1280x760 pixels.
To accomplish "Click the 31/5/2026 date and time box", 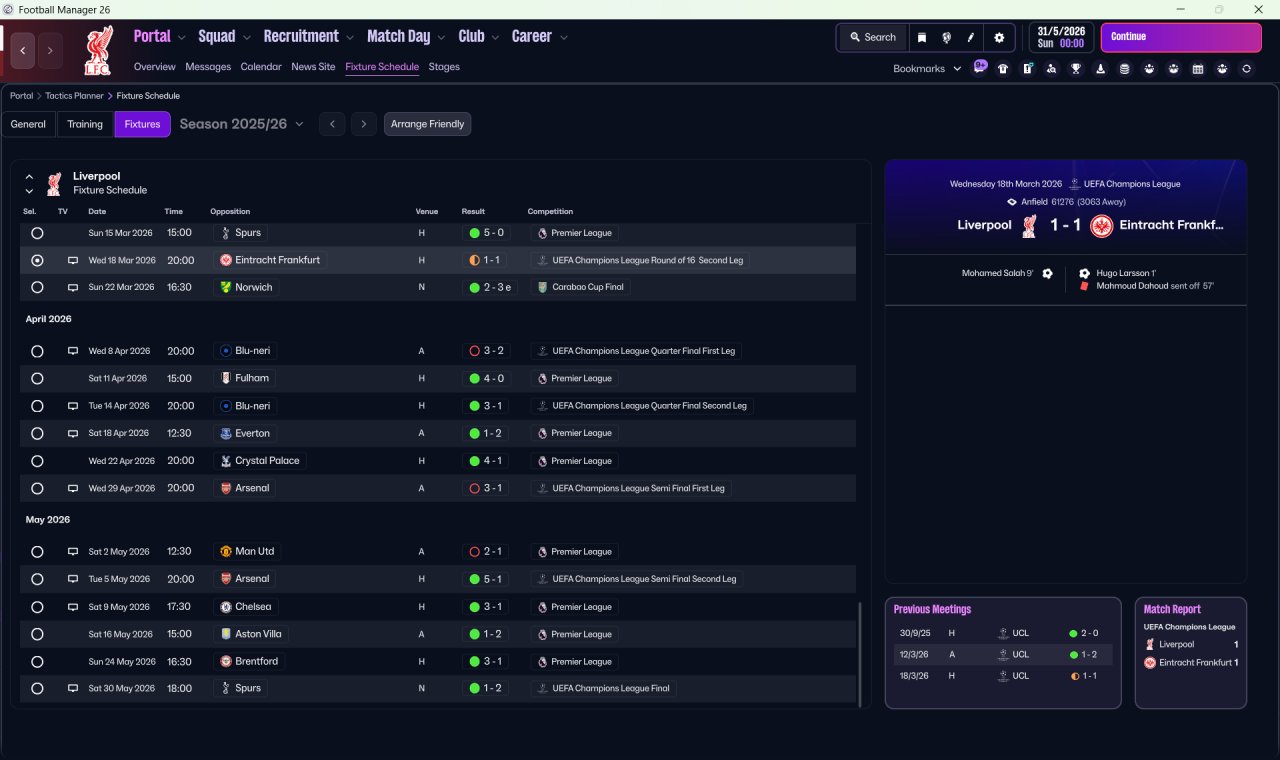I will click(x=1061, y=37).
